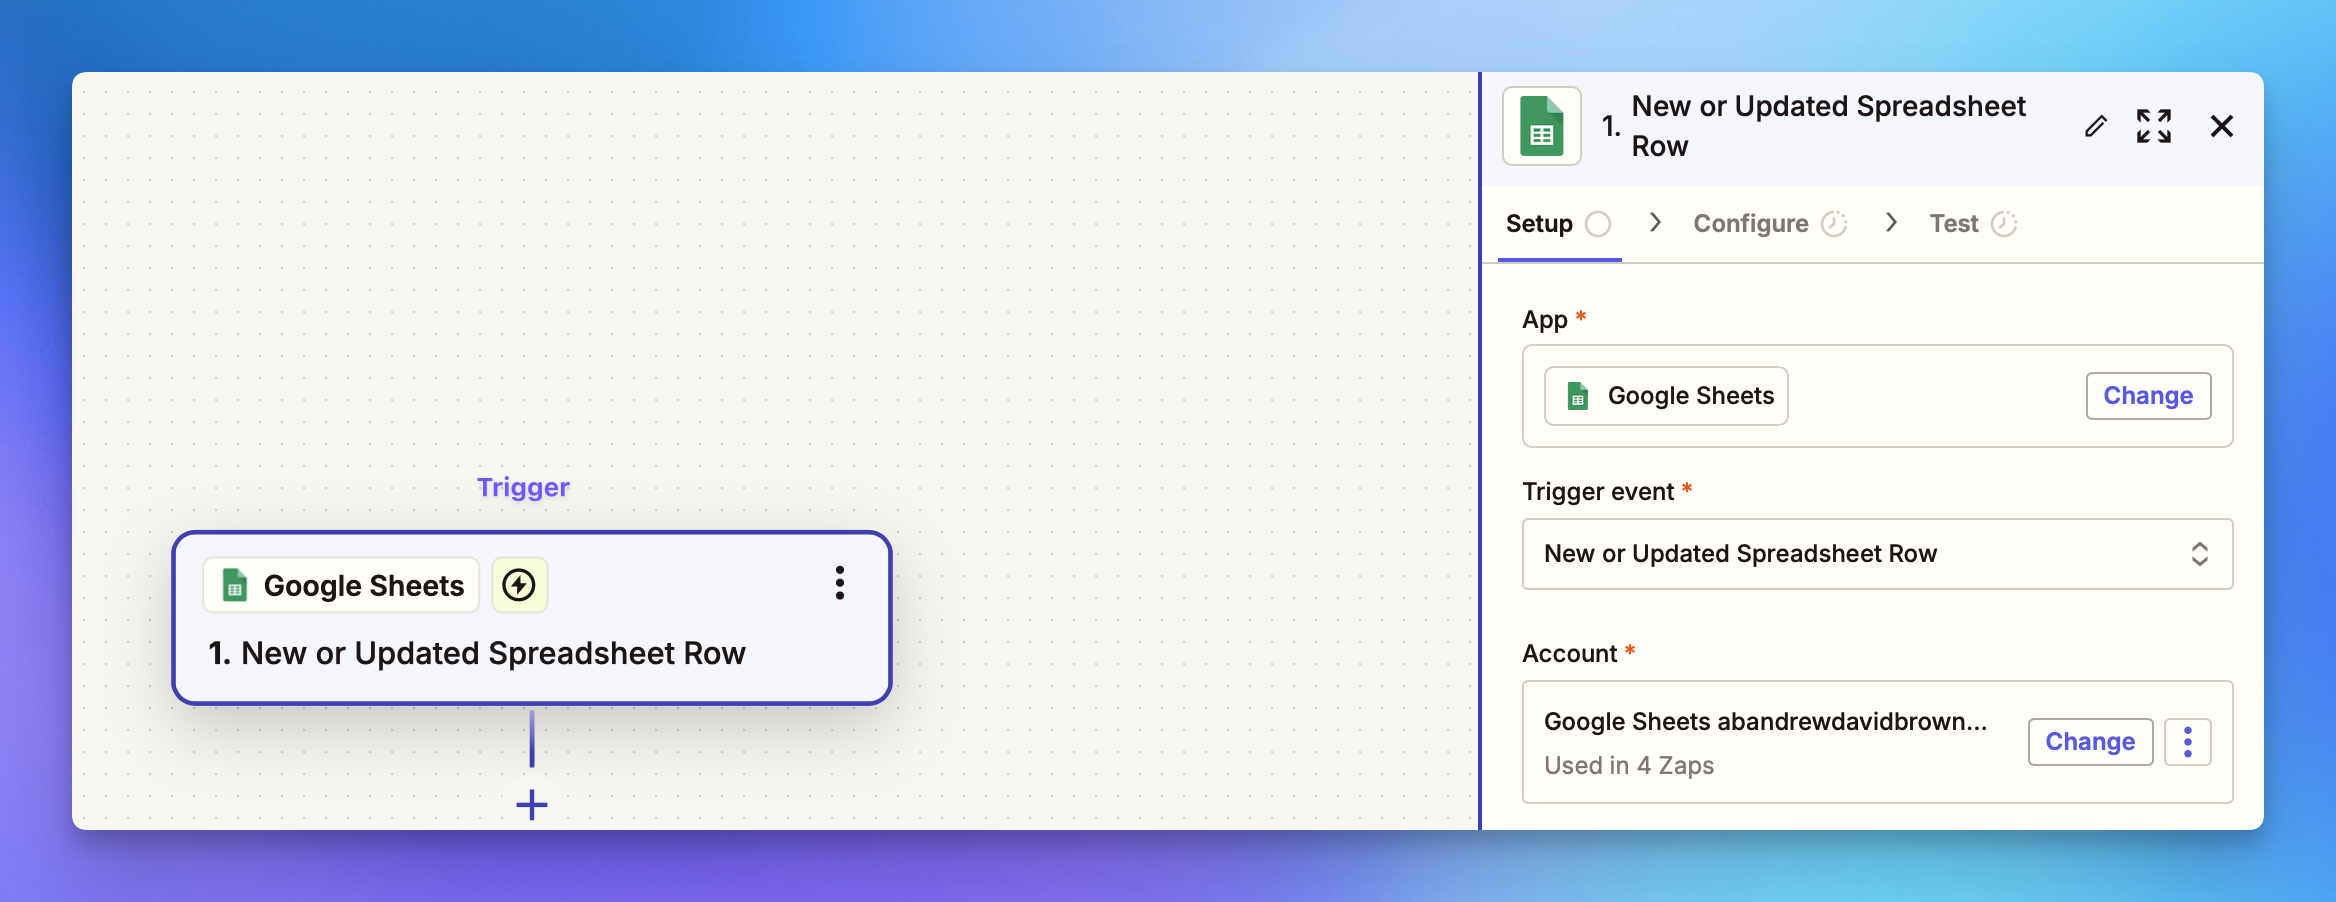Open the account options three-dot menu
The image size is (2336, 902).
(x=2188, y=742)
